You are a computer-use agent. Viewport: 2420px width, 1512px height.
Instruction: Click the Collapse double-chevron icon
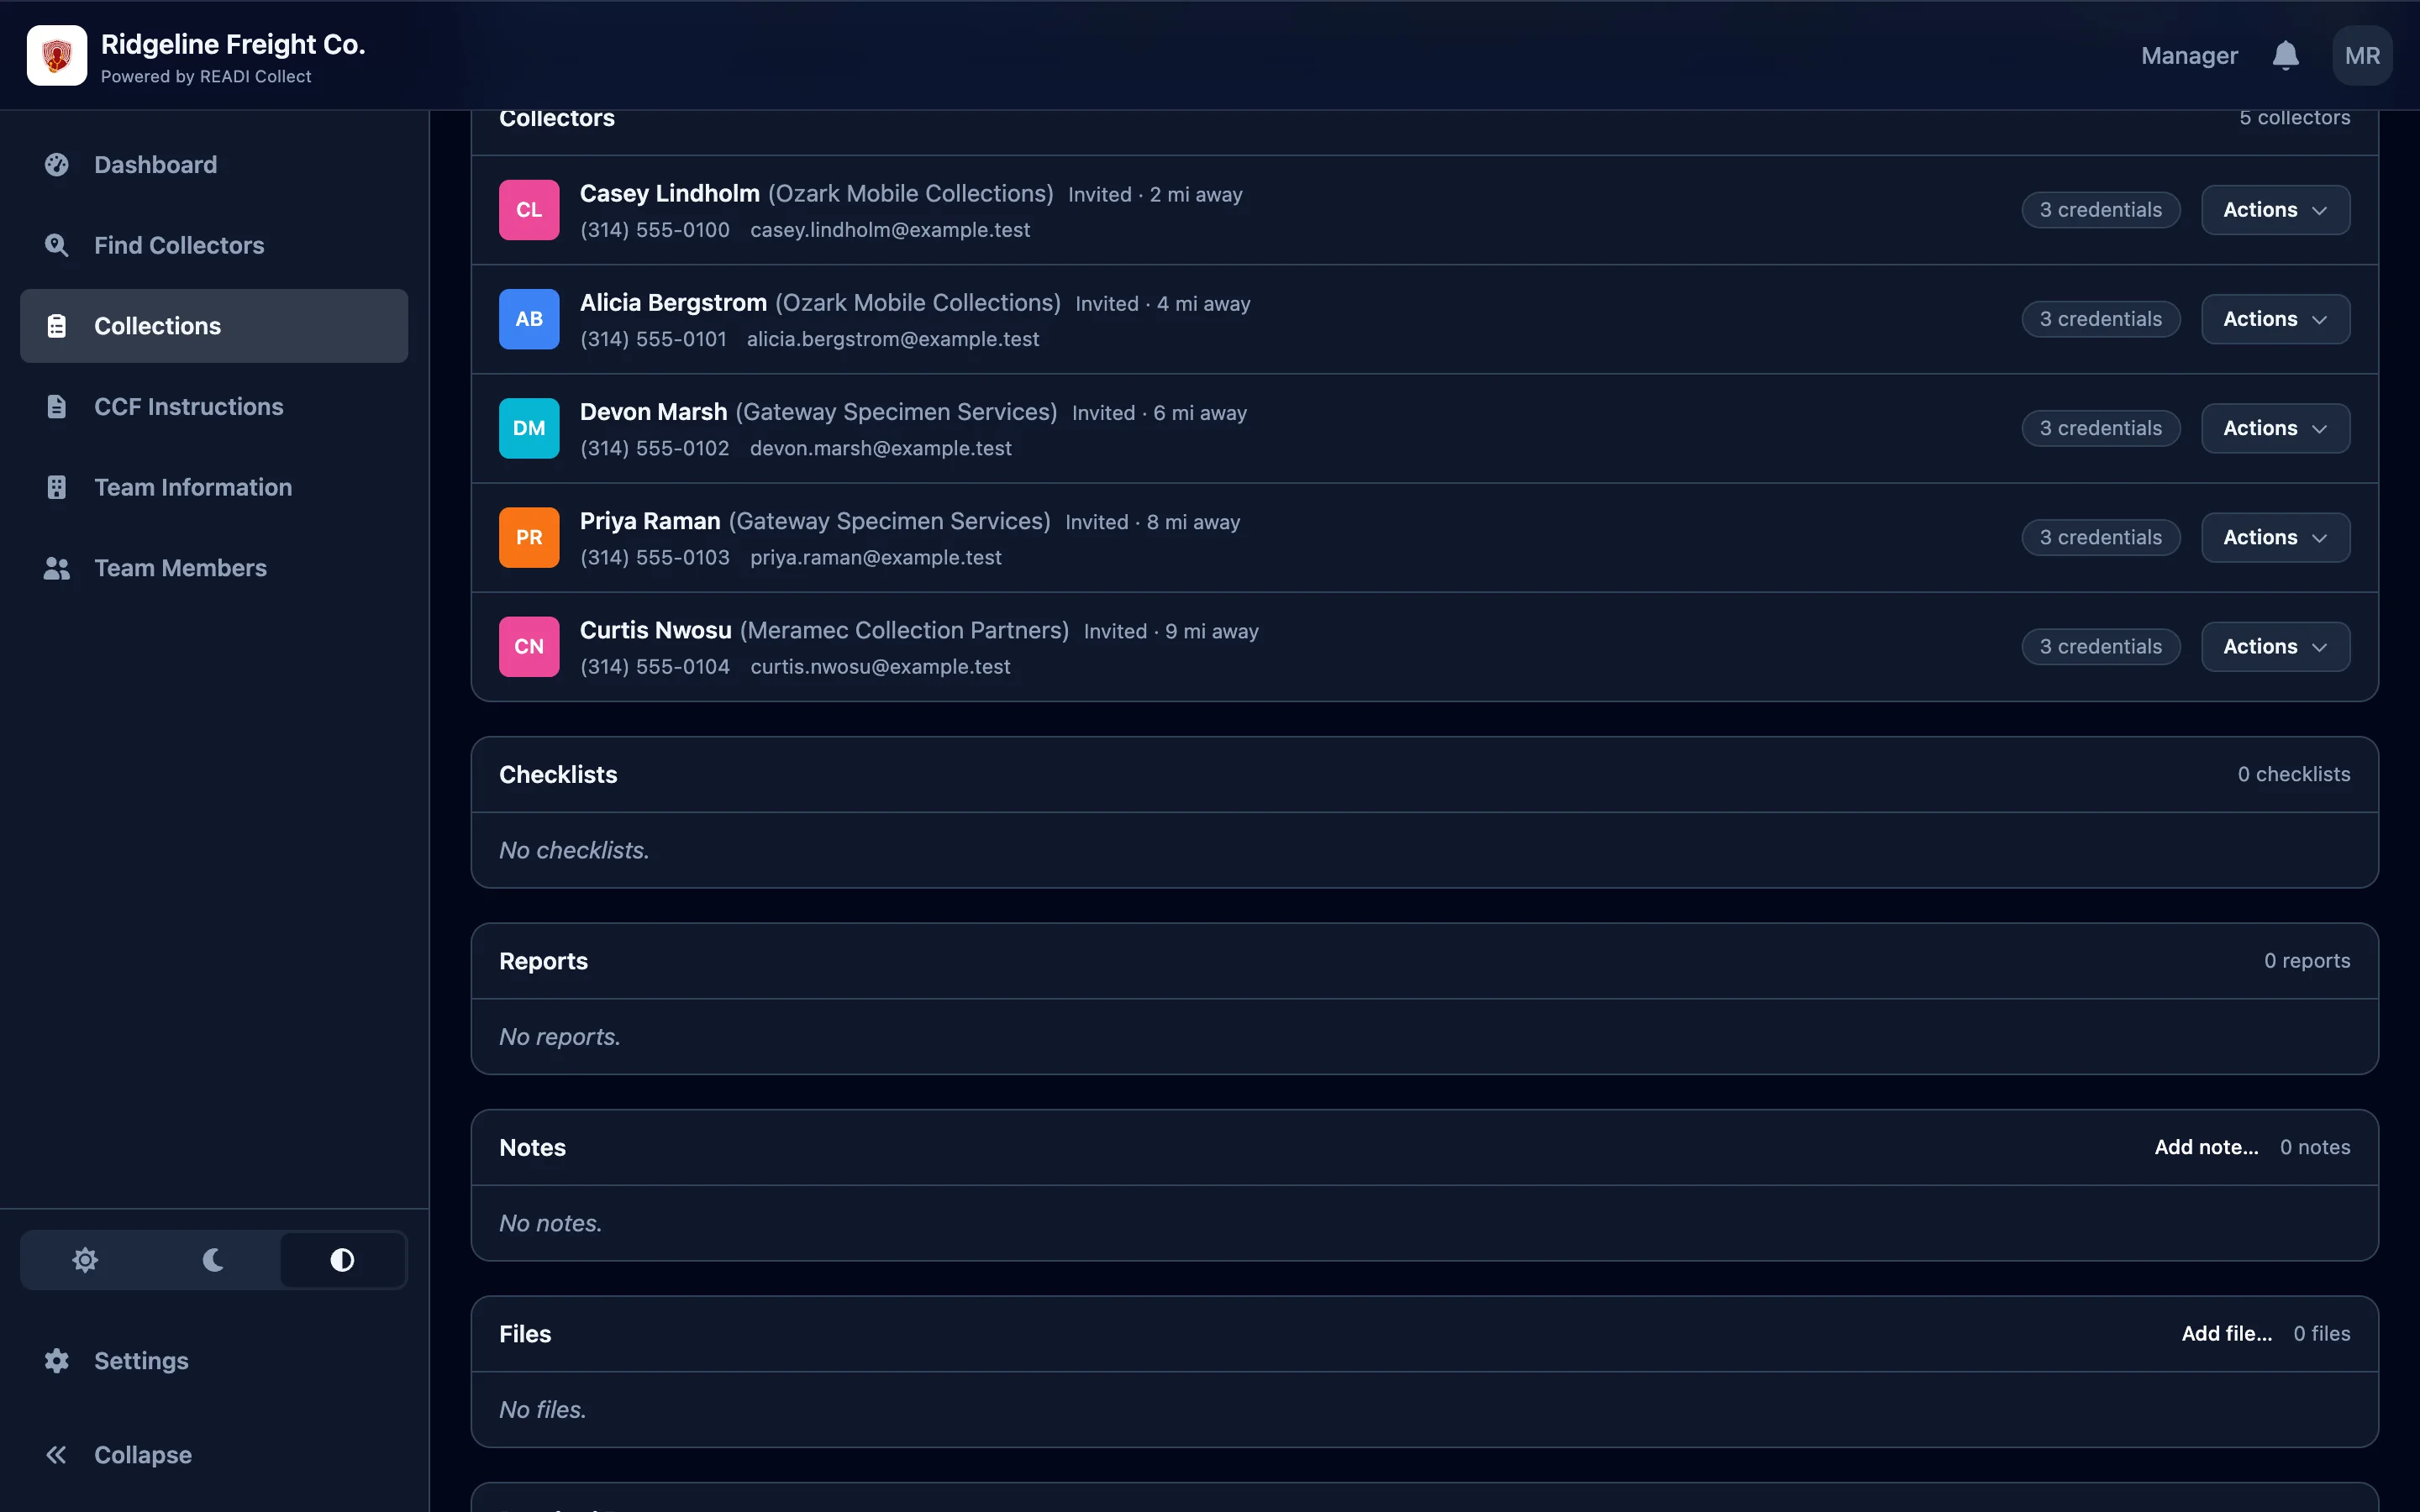pyautogui.click(x=57, y=1455)
